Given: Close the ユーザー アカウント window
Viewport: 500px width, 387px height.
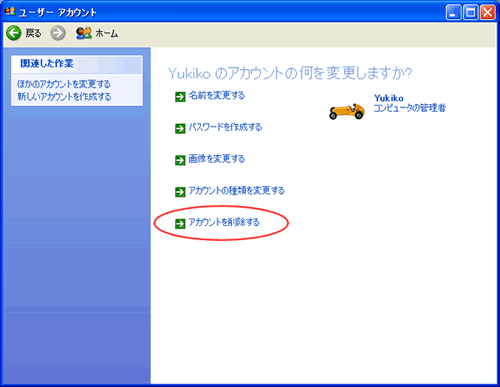Looking at the screenshot, I should tap(488, 13).
